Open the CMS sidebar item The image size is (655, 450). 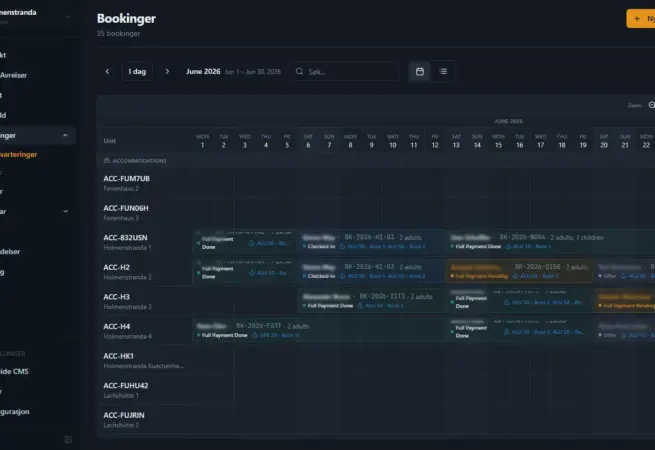pos(14,371)
